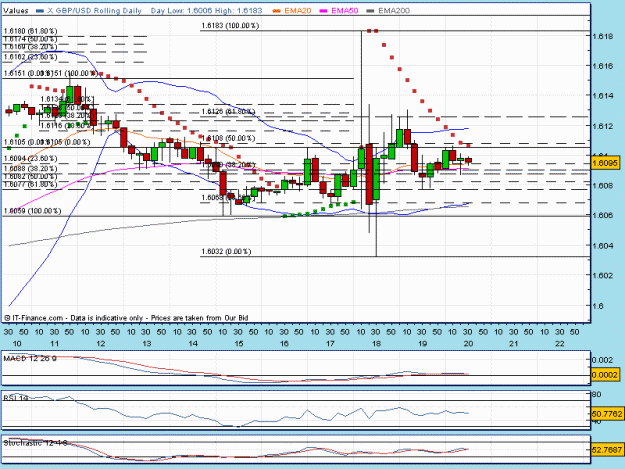Viewport: 625px width, 469px height.
Task: Click Fibonacci label '1.6108 (50.00%)'
Action: tap(228, 138)
